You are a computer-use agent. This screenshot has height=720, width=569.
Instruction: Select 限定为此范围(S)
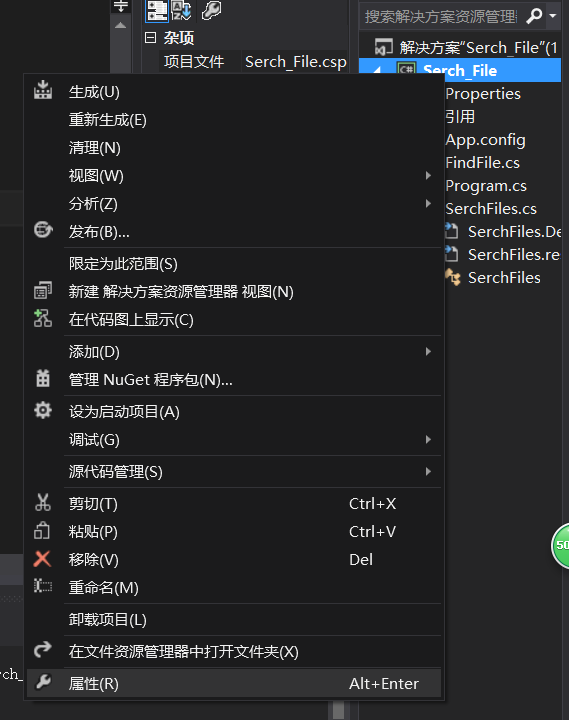coord(234,264)
